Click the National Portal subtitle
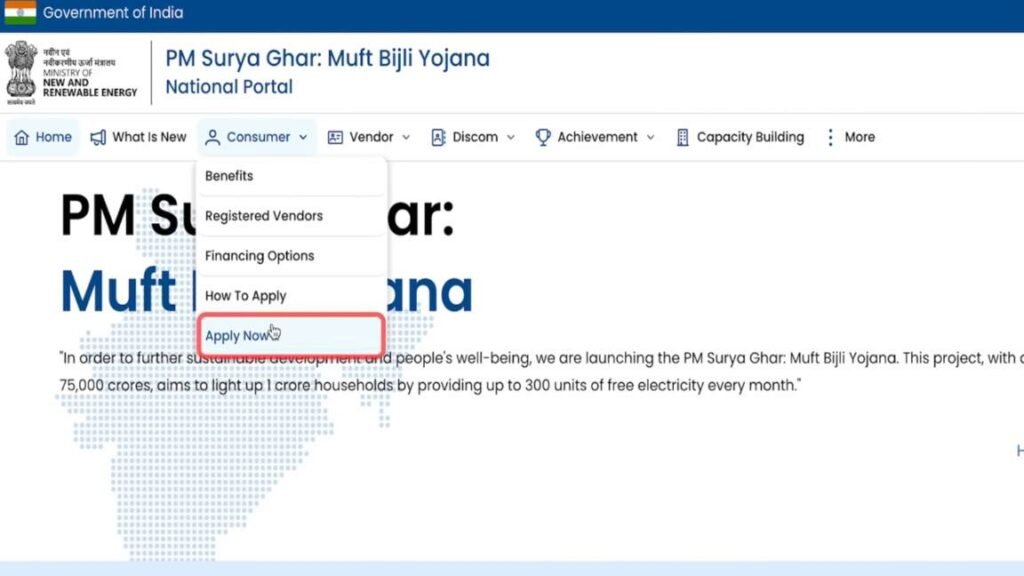 pos(229,87)
